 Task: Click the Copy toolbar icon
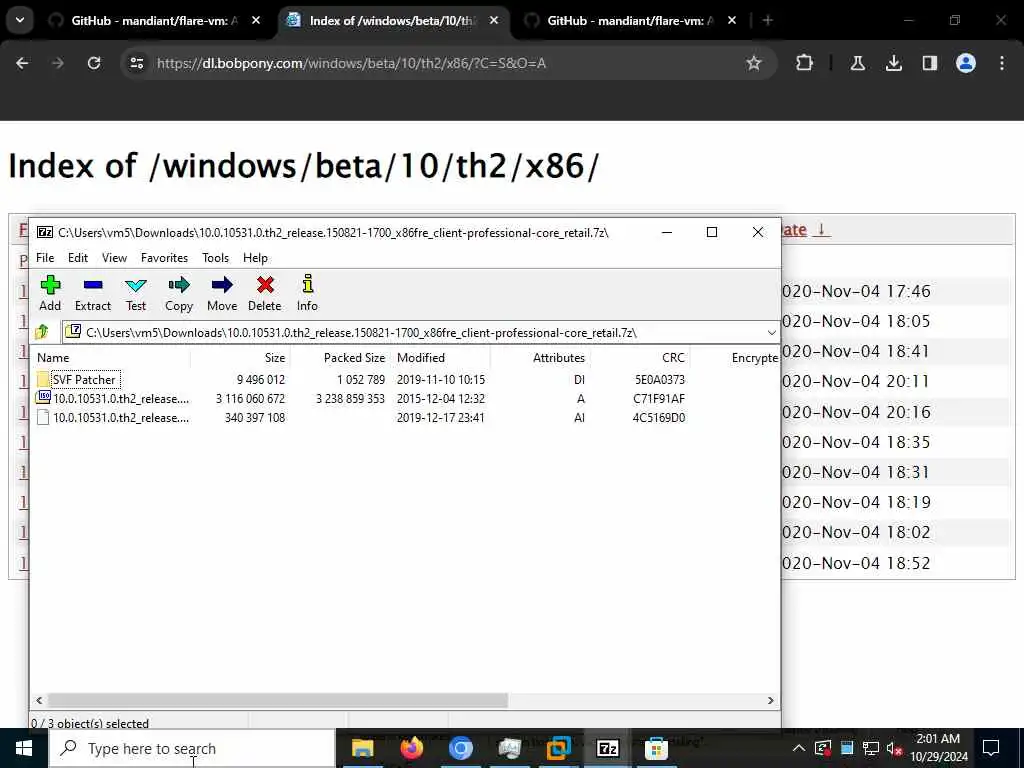click(178, 293)
